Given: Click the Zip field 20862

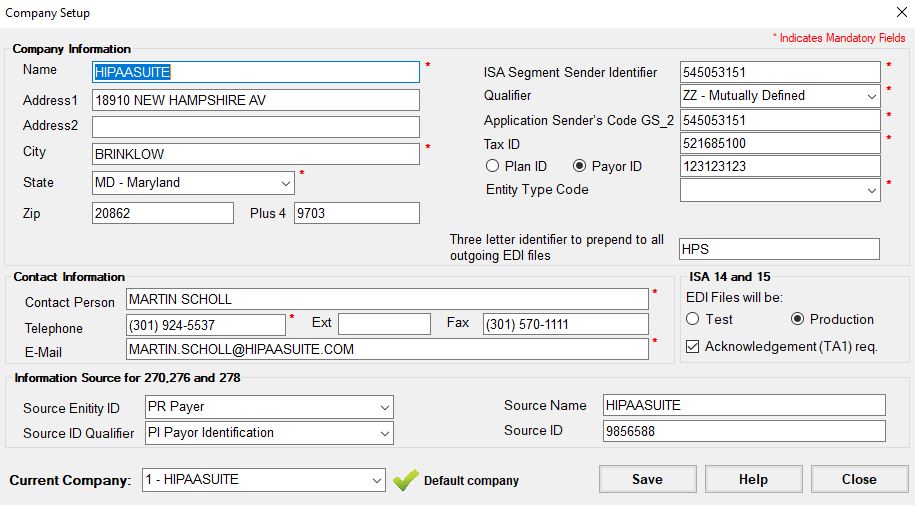Looking at the screenshot, I should click(x=163, y=213).
